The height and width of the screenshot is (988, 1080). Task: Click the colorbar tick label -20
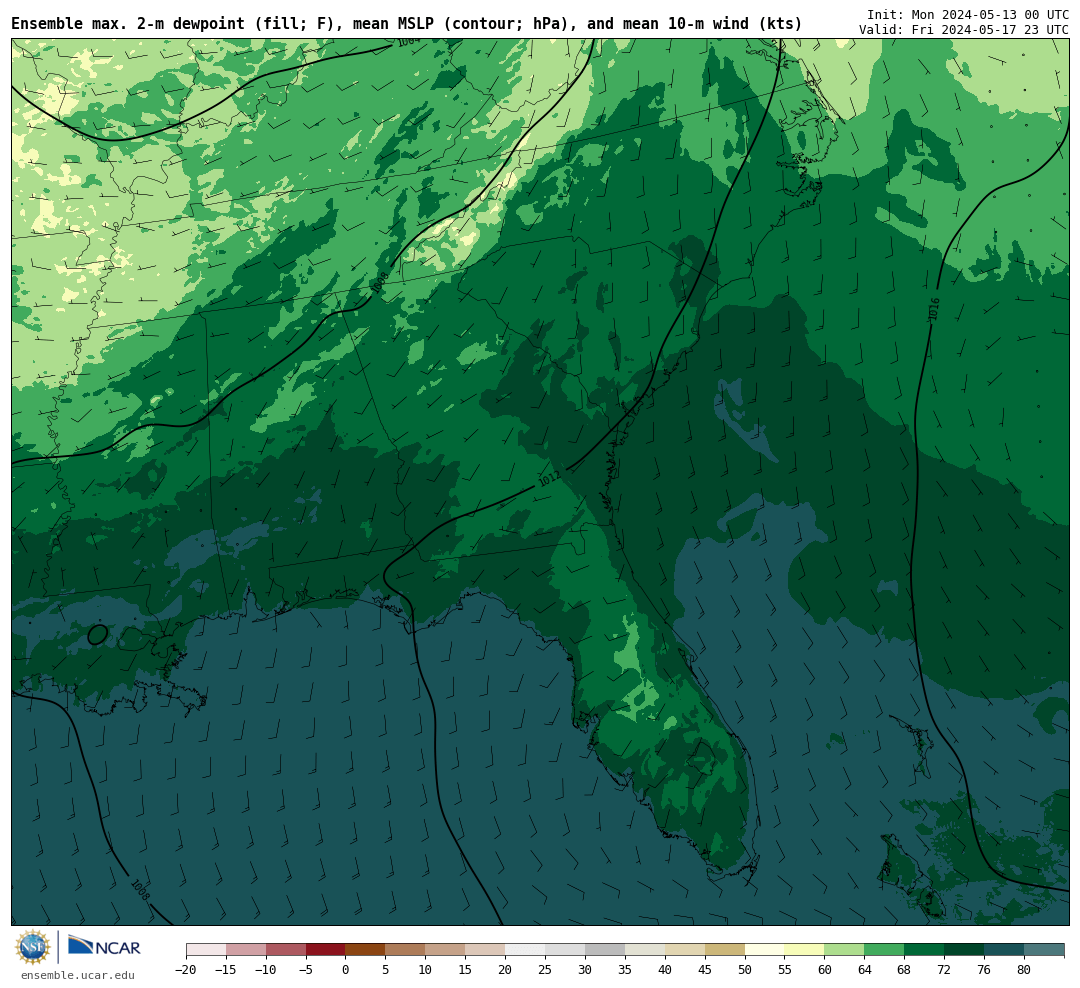[186, 970]
